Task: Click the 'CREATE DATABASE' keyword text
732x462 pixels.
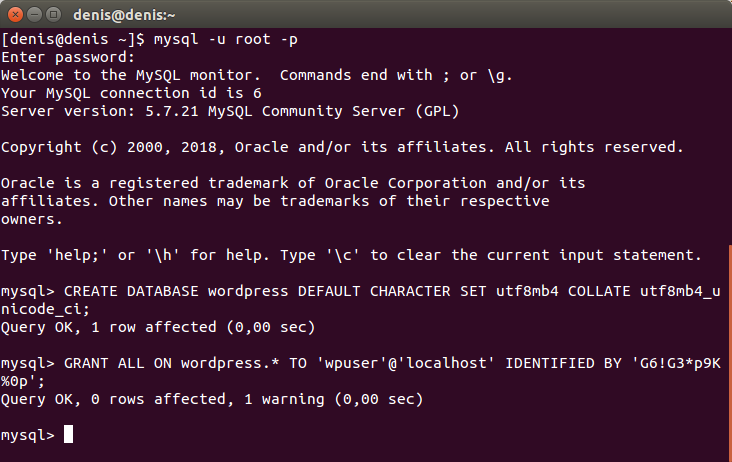Action: pyautogui.click(x=131, y=291)
